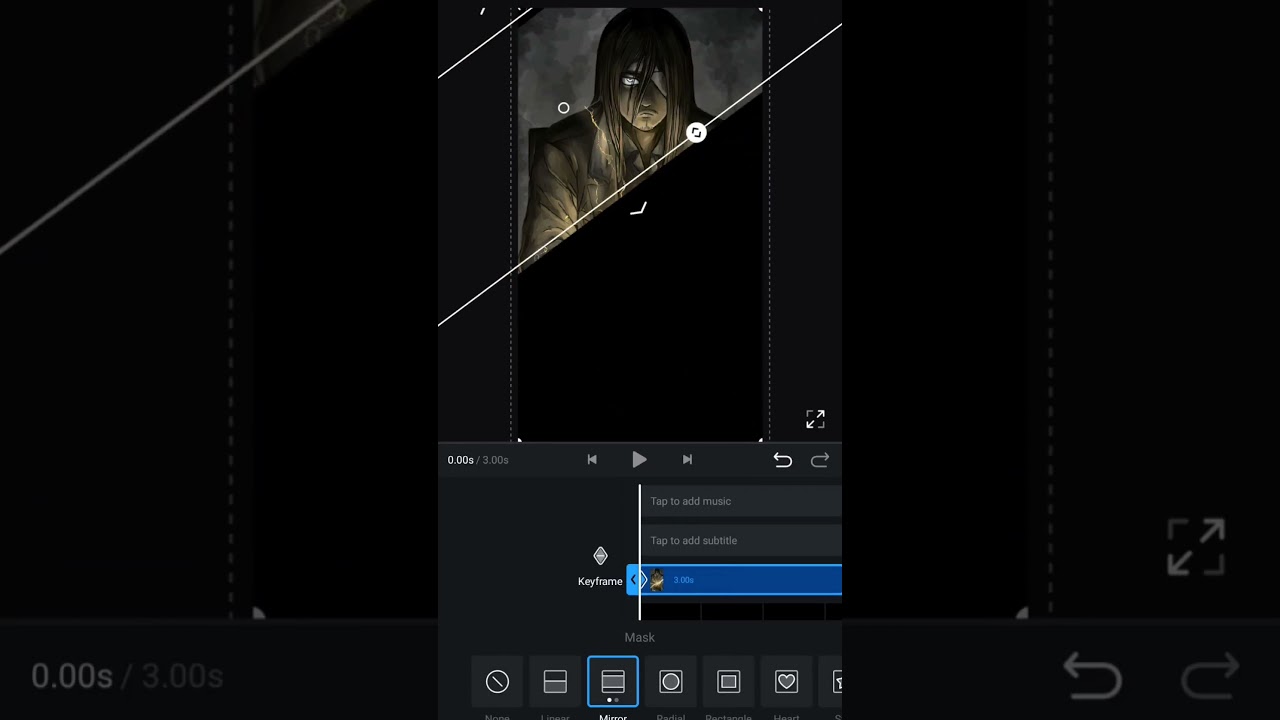Click the 0.00s / 3.00s time readout

click(478, 460)
